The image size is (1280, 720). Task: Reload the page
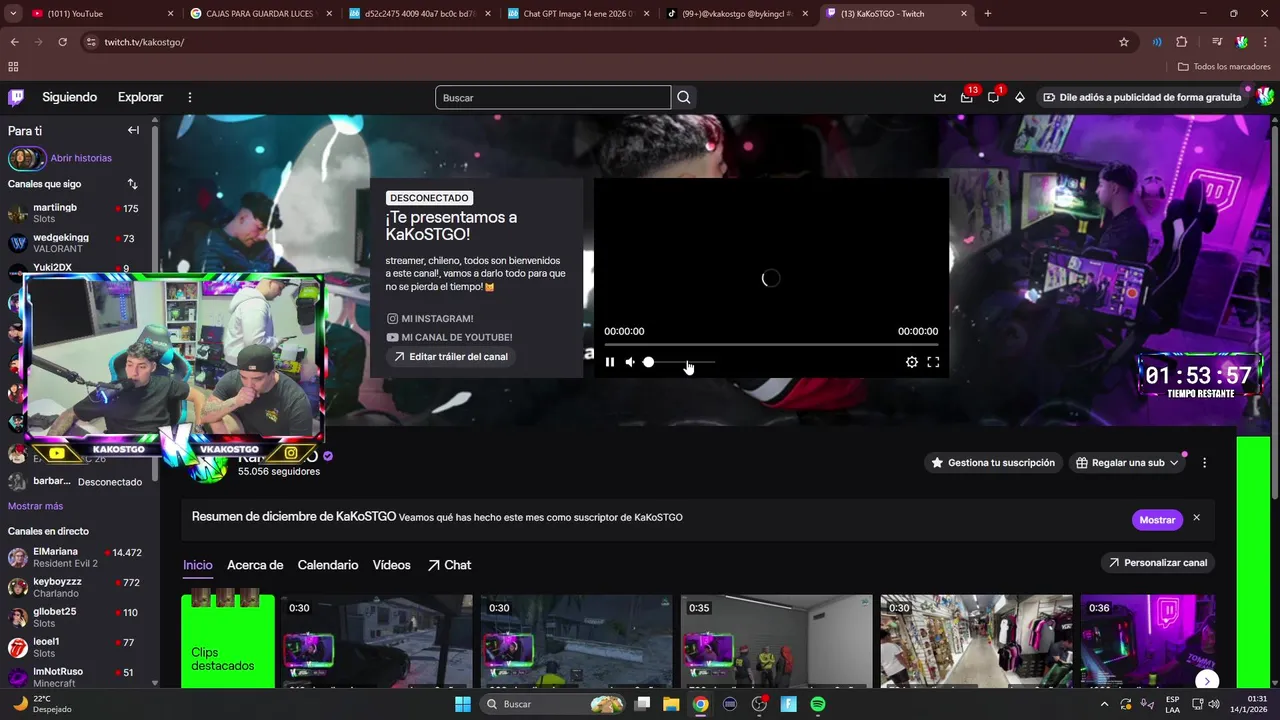pyautogui.click(x=62, y=42)
